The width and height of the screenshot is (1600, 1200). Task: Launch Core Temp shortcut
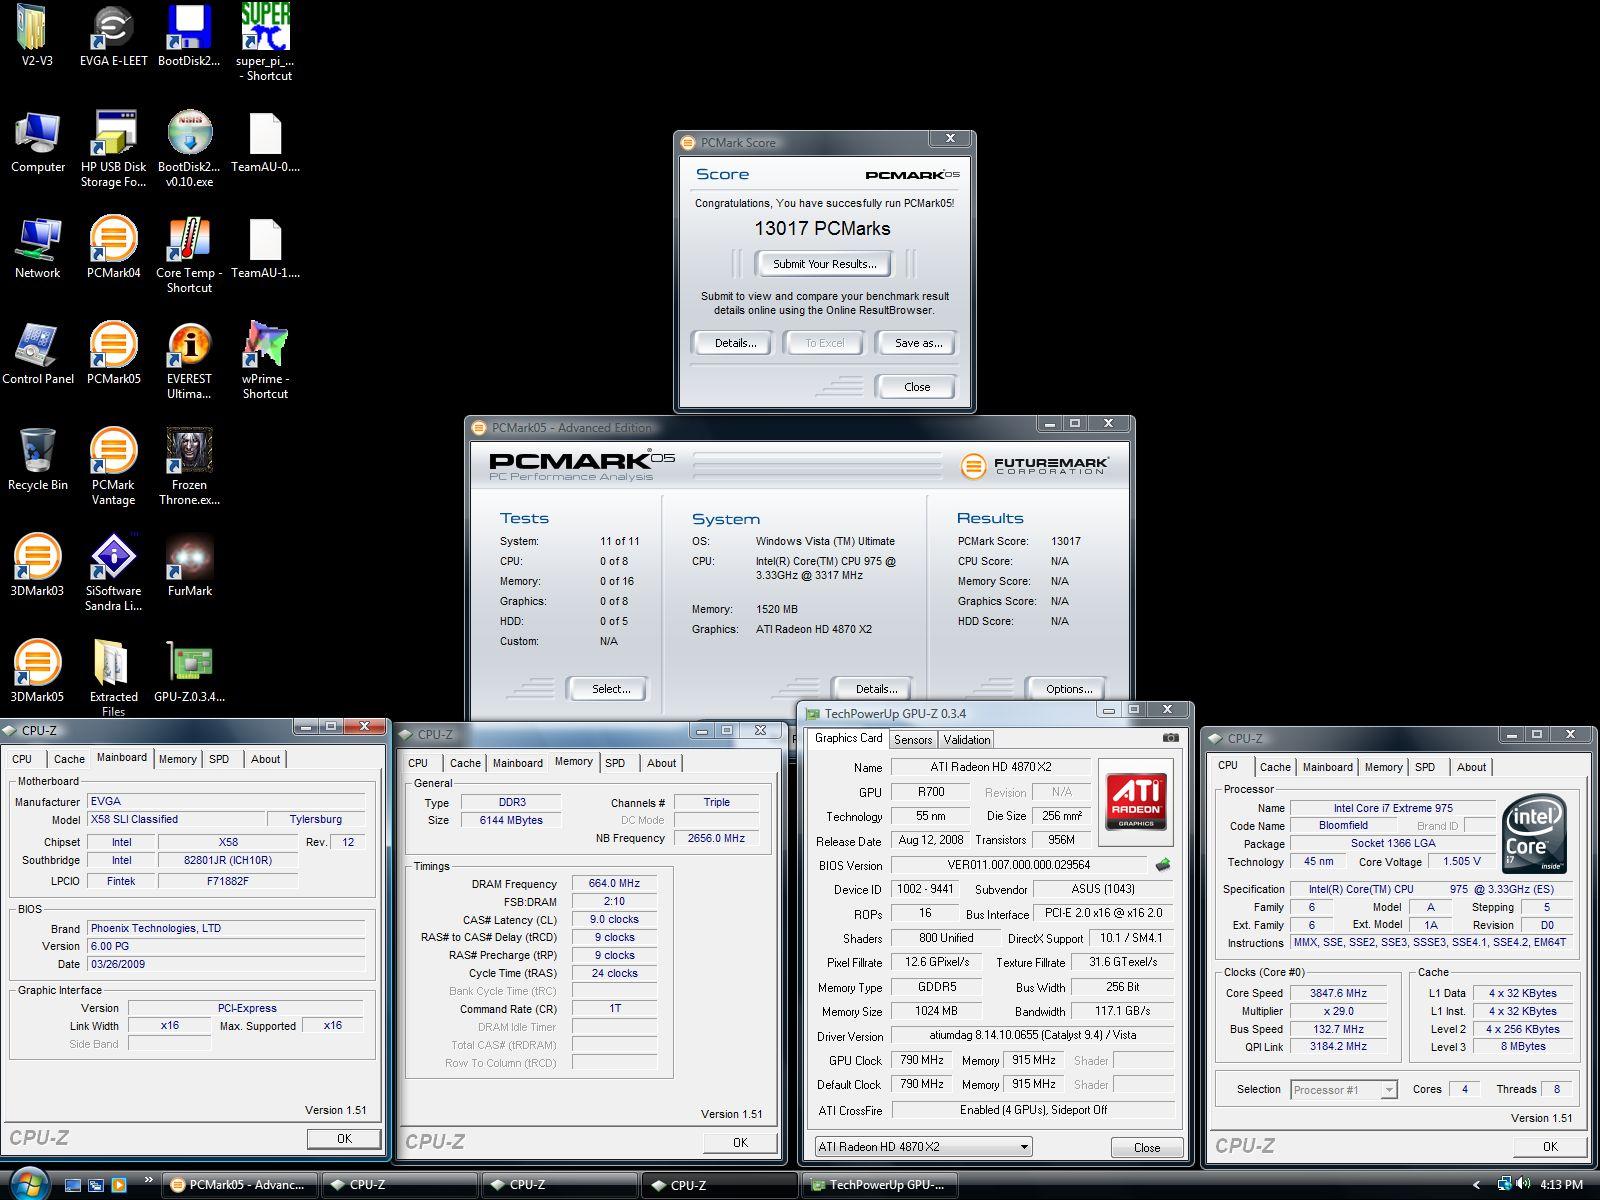click(190, 240)
